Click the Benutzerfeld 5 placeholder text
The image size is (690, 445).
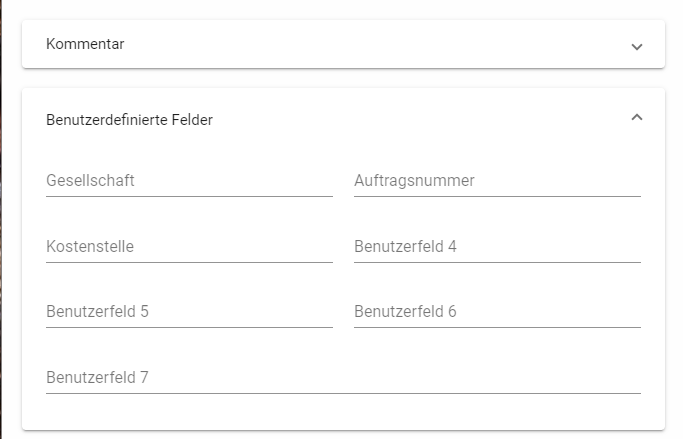[x=97, y=311]
